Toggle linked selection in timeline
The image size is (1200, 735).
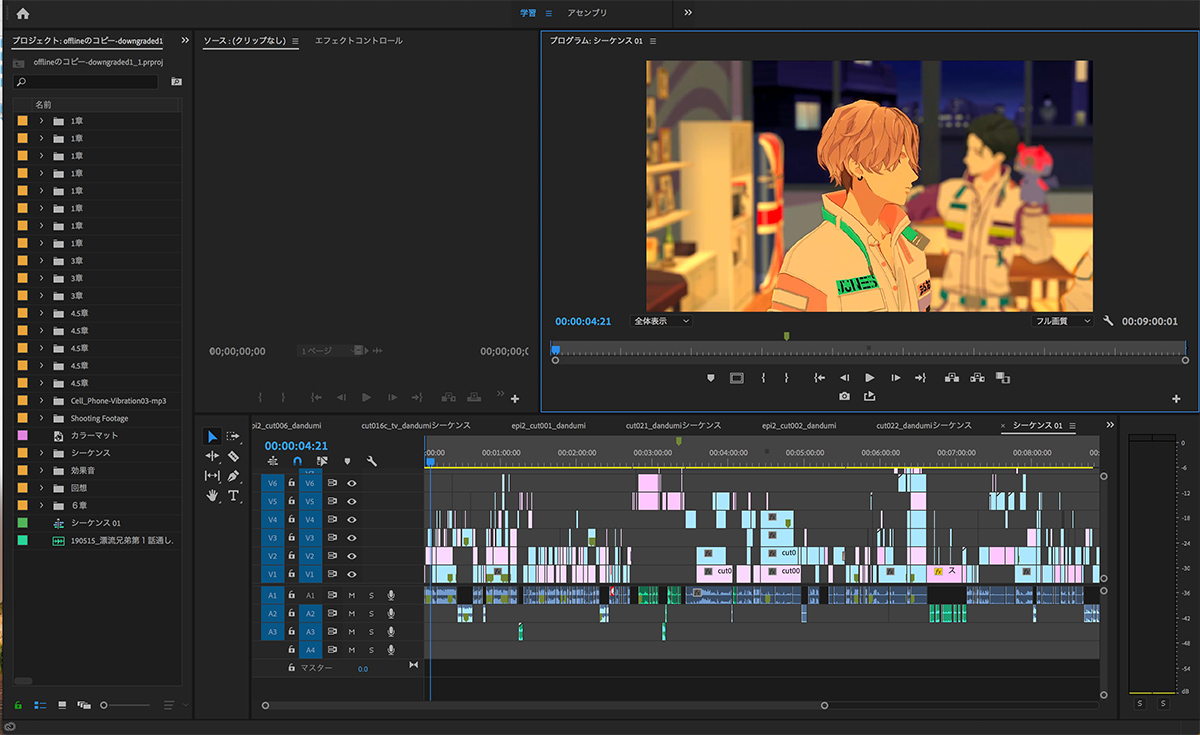[x=322, y=462]
